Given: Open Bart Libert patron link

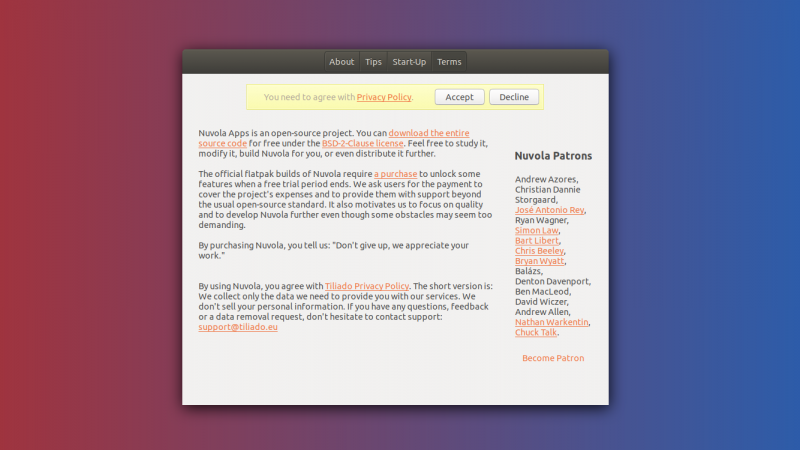Looking at the screenshot, I should [x=537, y=240].
